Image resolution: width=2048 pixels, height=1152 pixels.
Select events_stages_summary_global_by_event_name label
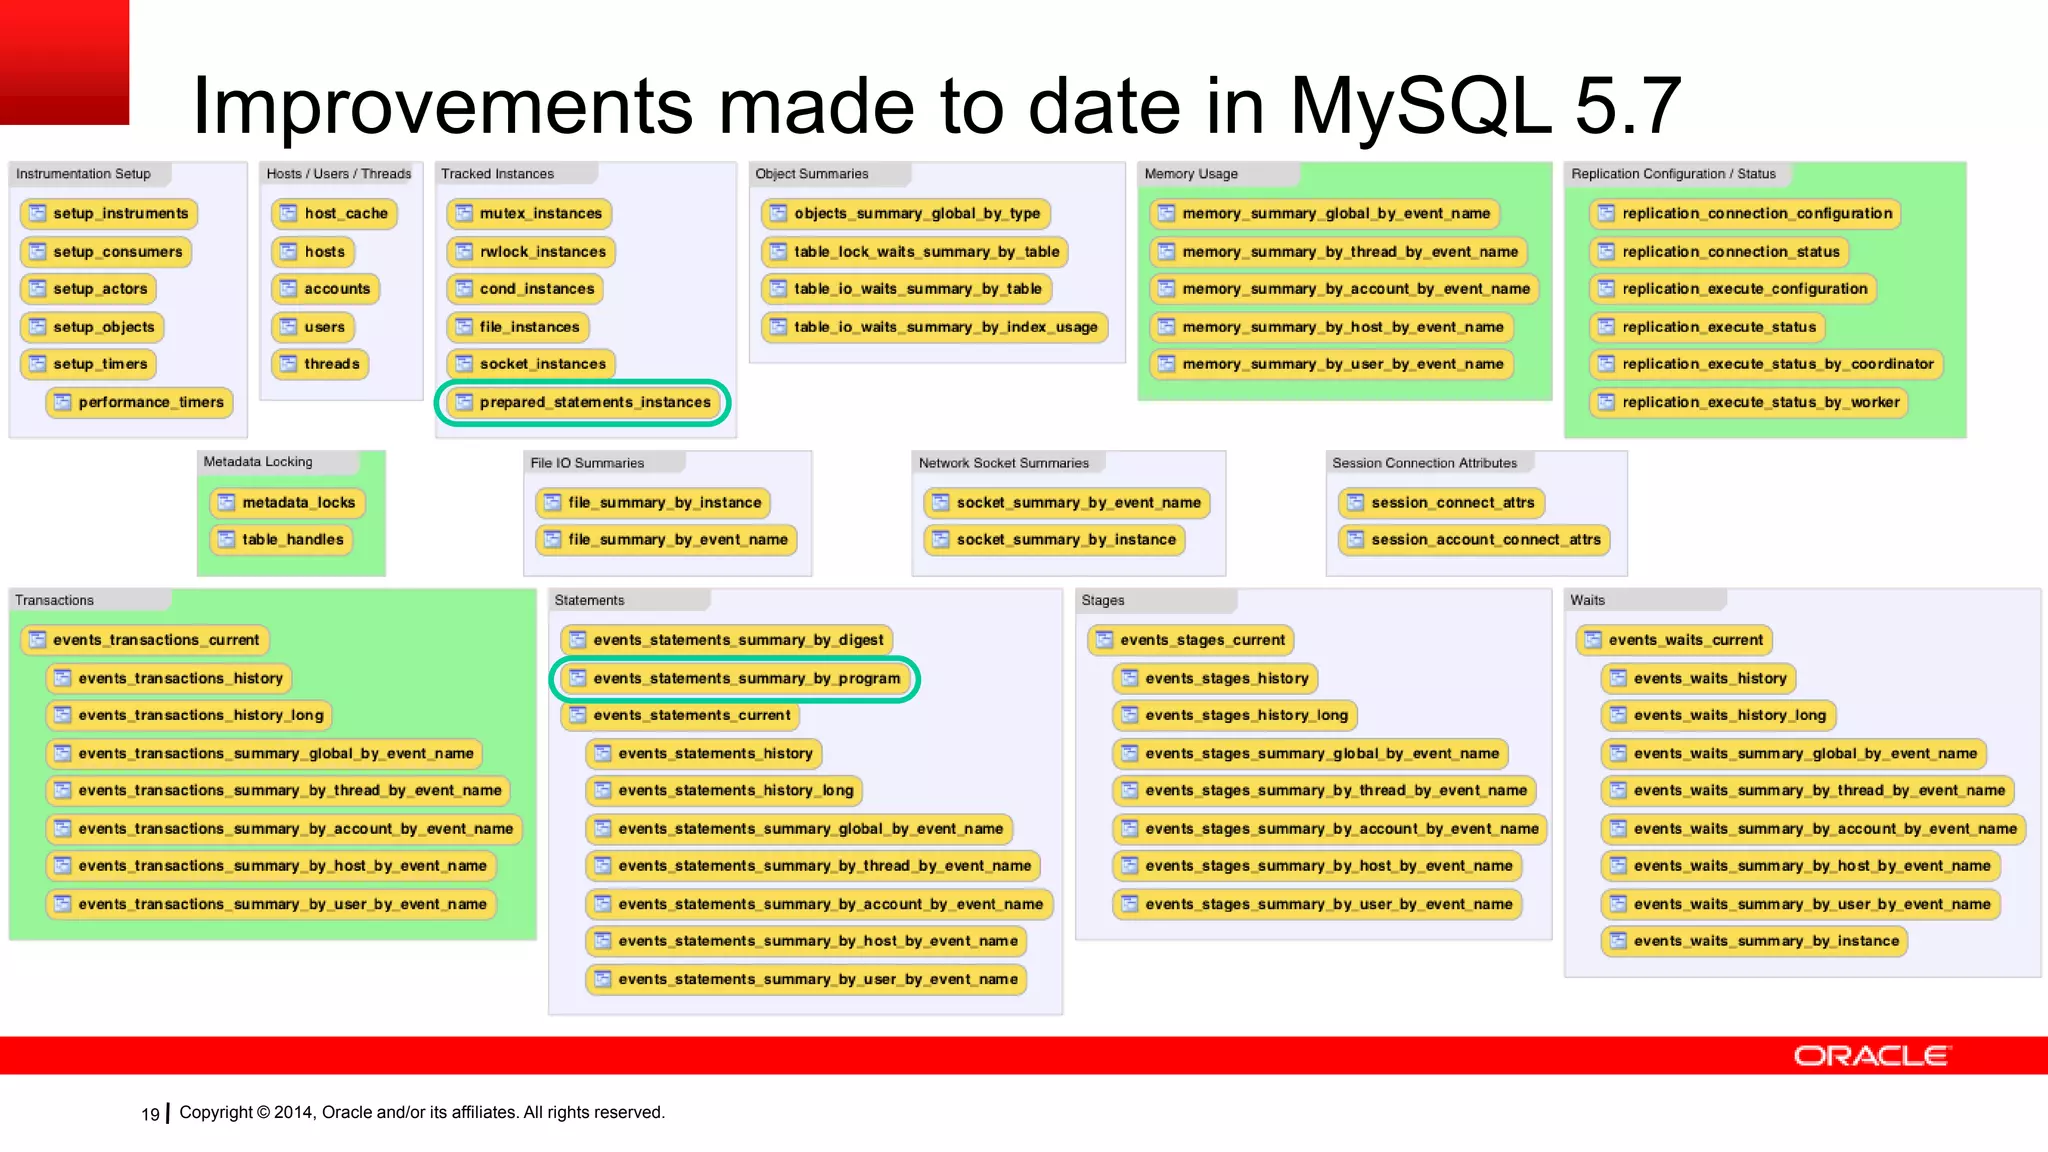pyautogui.click(x=1322, y=753)
